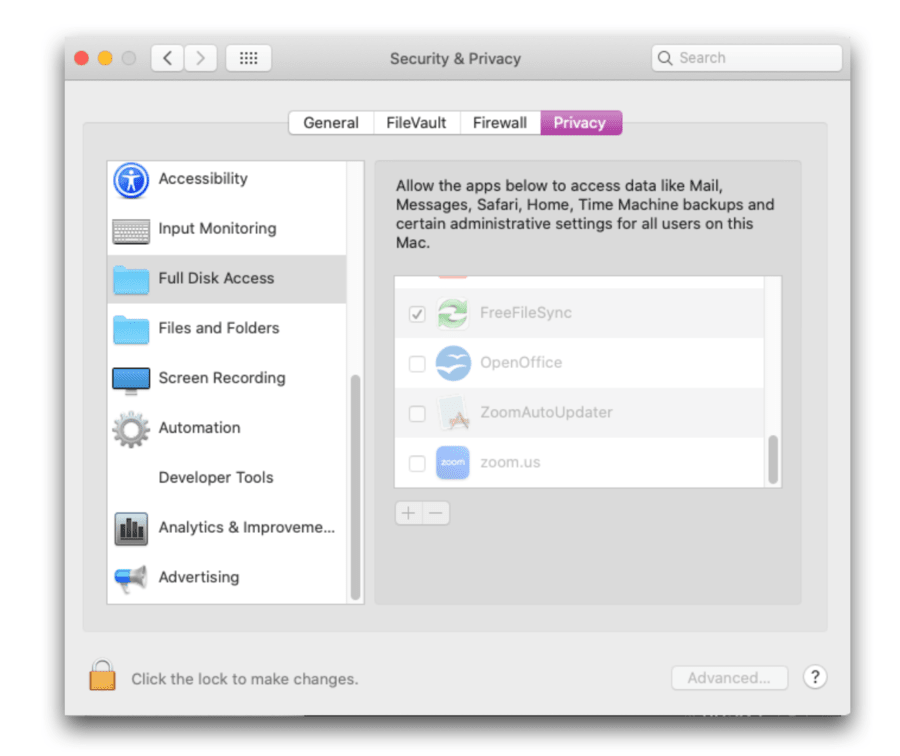The width and height of the screenshot is (900, 756).
Task: Click the Screen Recording display icon
Action: click(x=130, y=378)
